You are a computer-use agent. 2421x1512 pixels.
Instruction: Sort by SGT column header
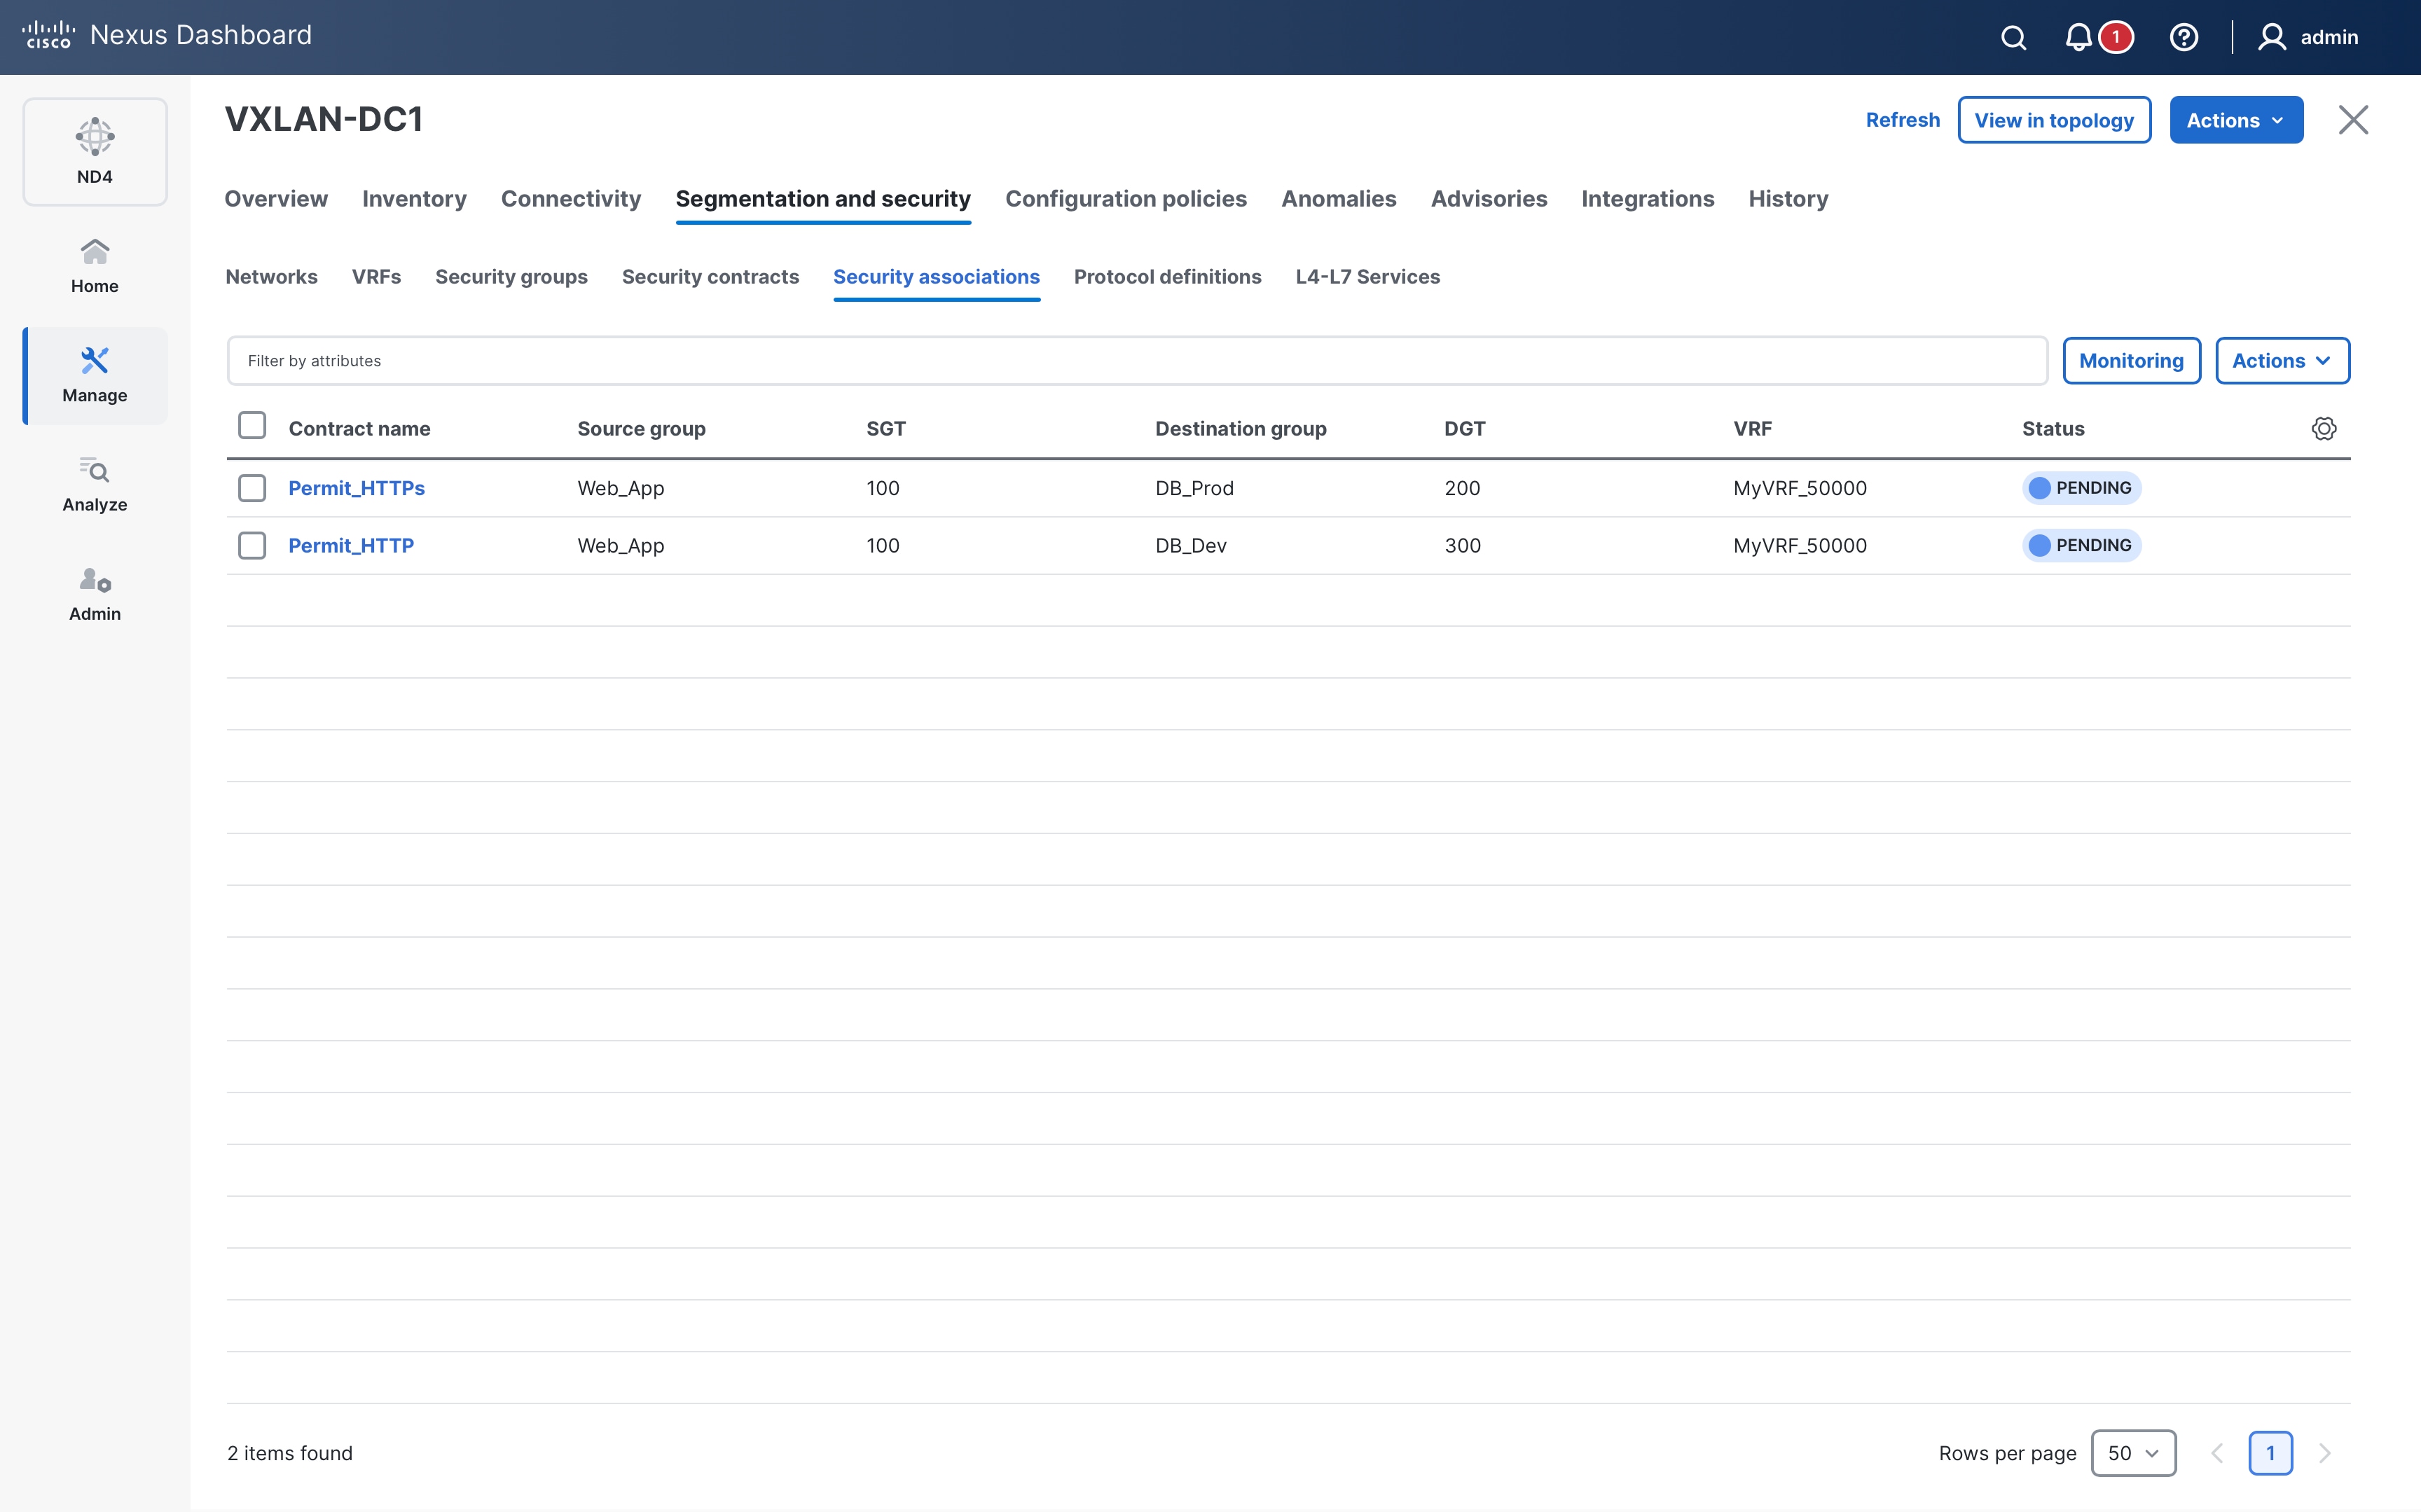tap(885, 429)
